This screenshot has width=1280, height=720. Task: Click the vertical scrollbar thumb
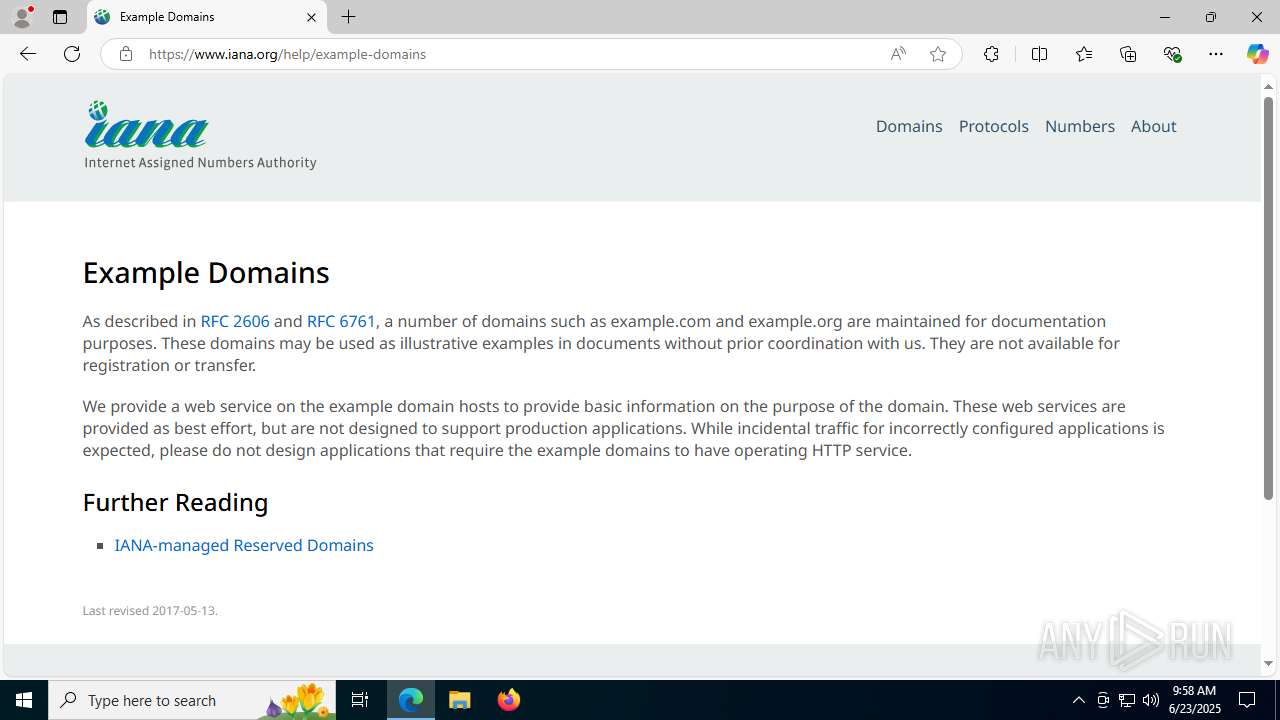[x=1268, y=298]
